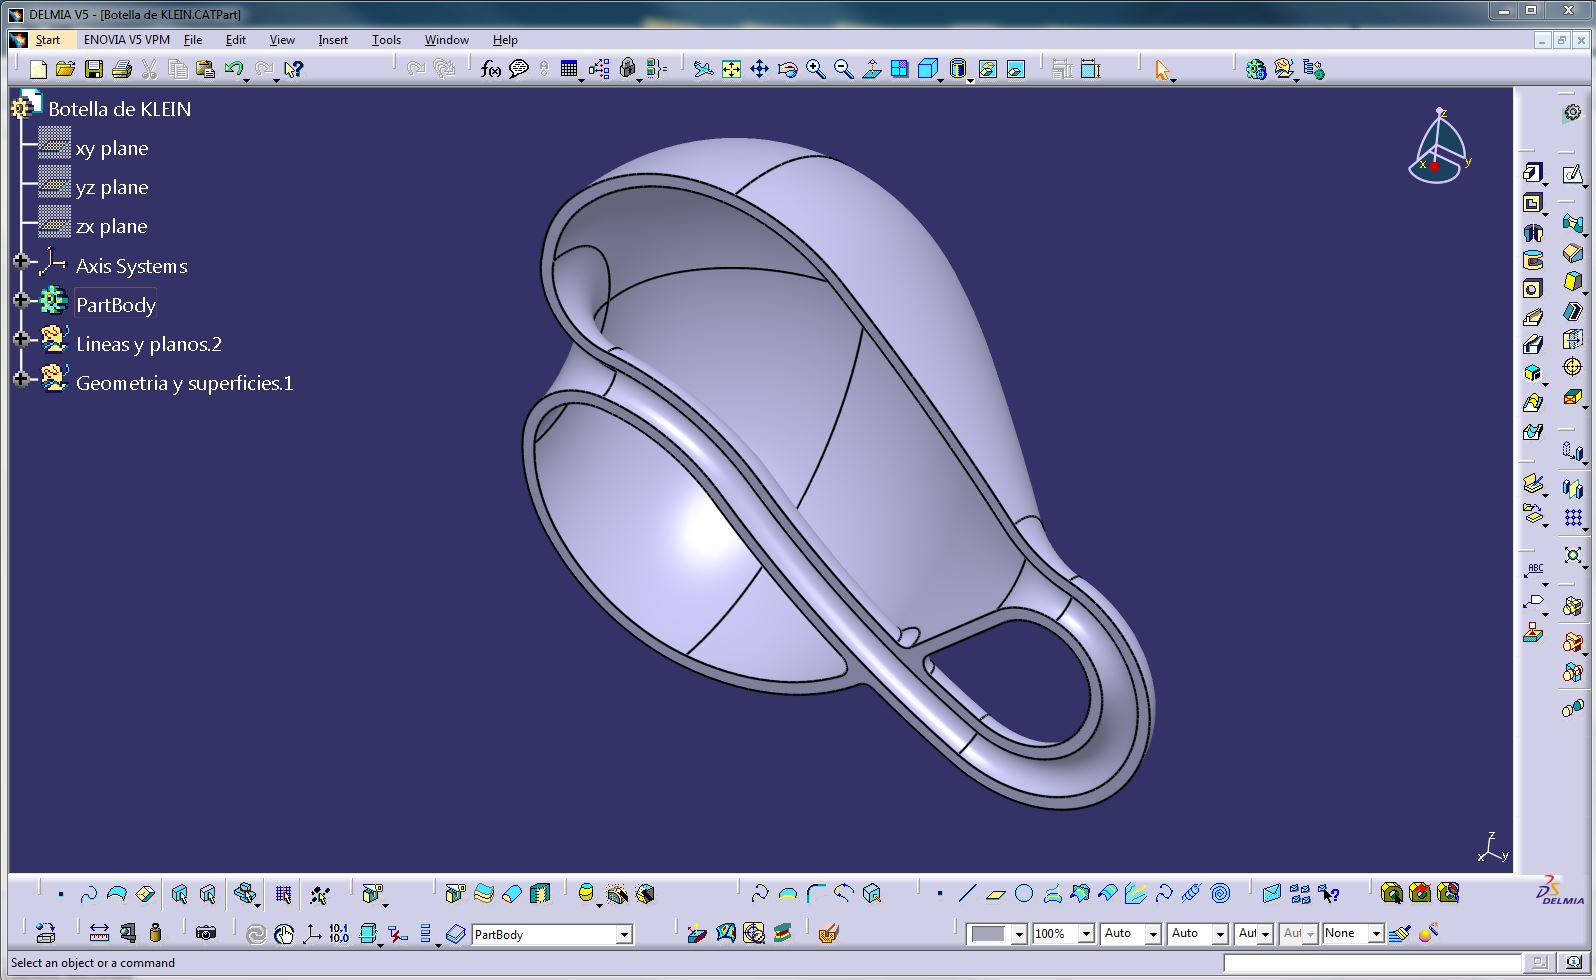The height and width of the screenshot is (980, 1596).
Task: Click the Fit All In icon
Action: (732, 69)
